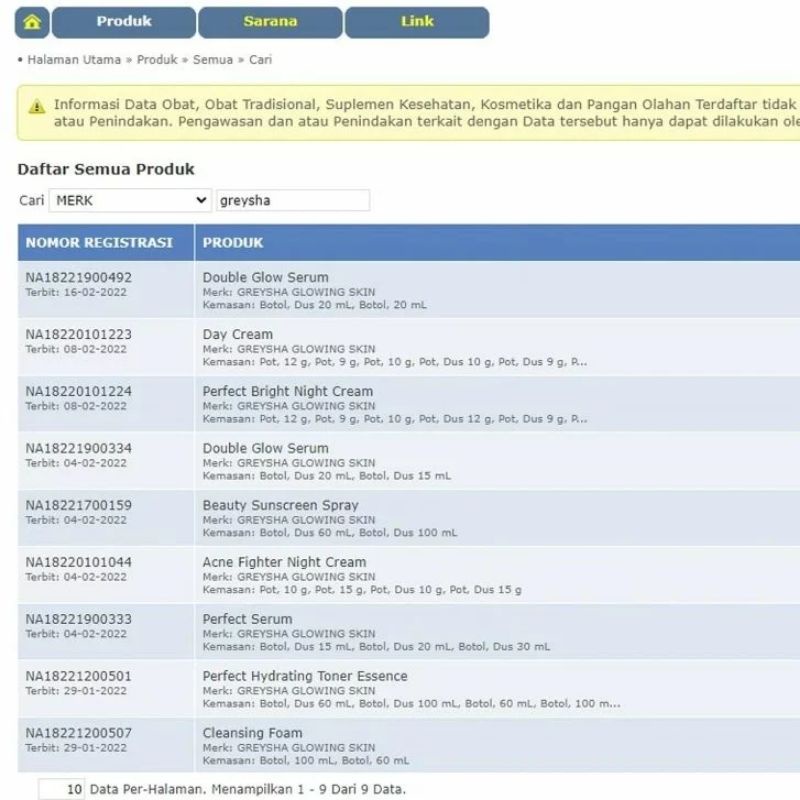The image size is (800, 800).
Task: Select registration number NA18221700159
Action: click(79, 505)
